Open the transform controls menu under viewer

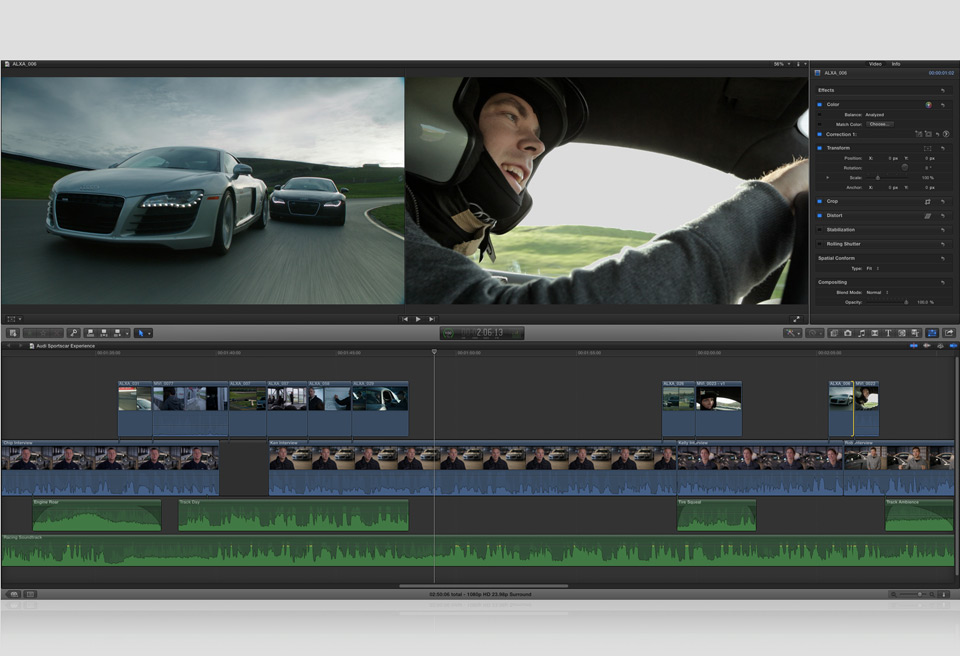pos(13,319)
